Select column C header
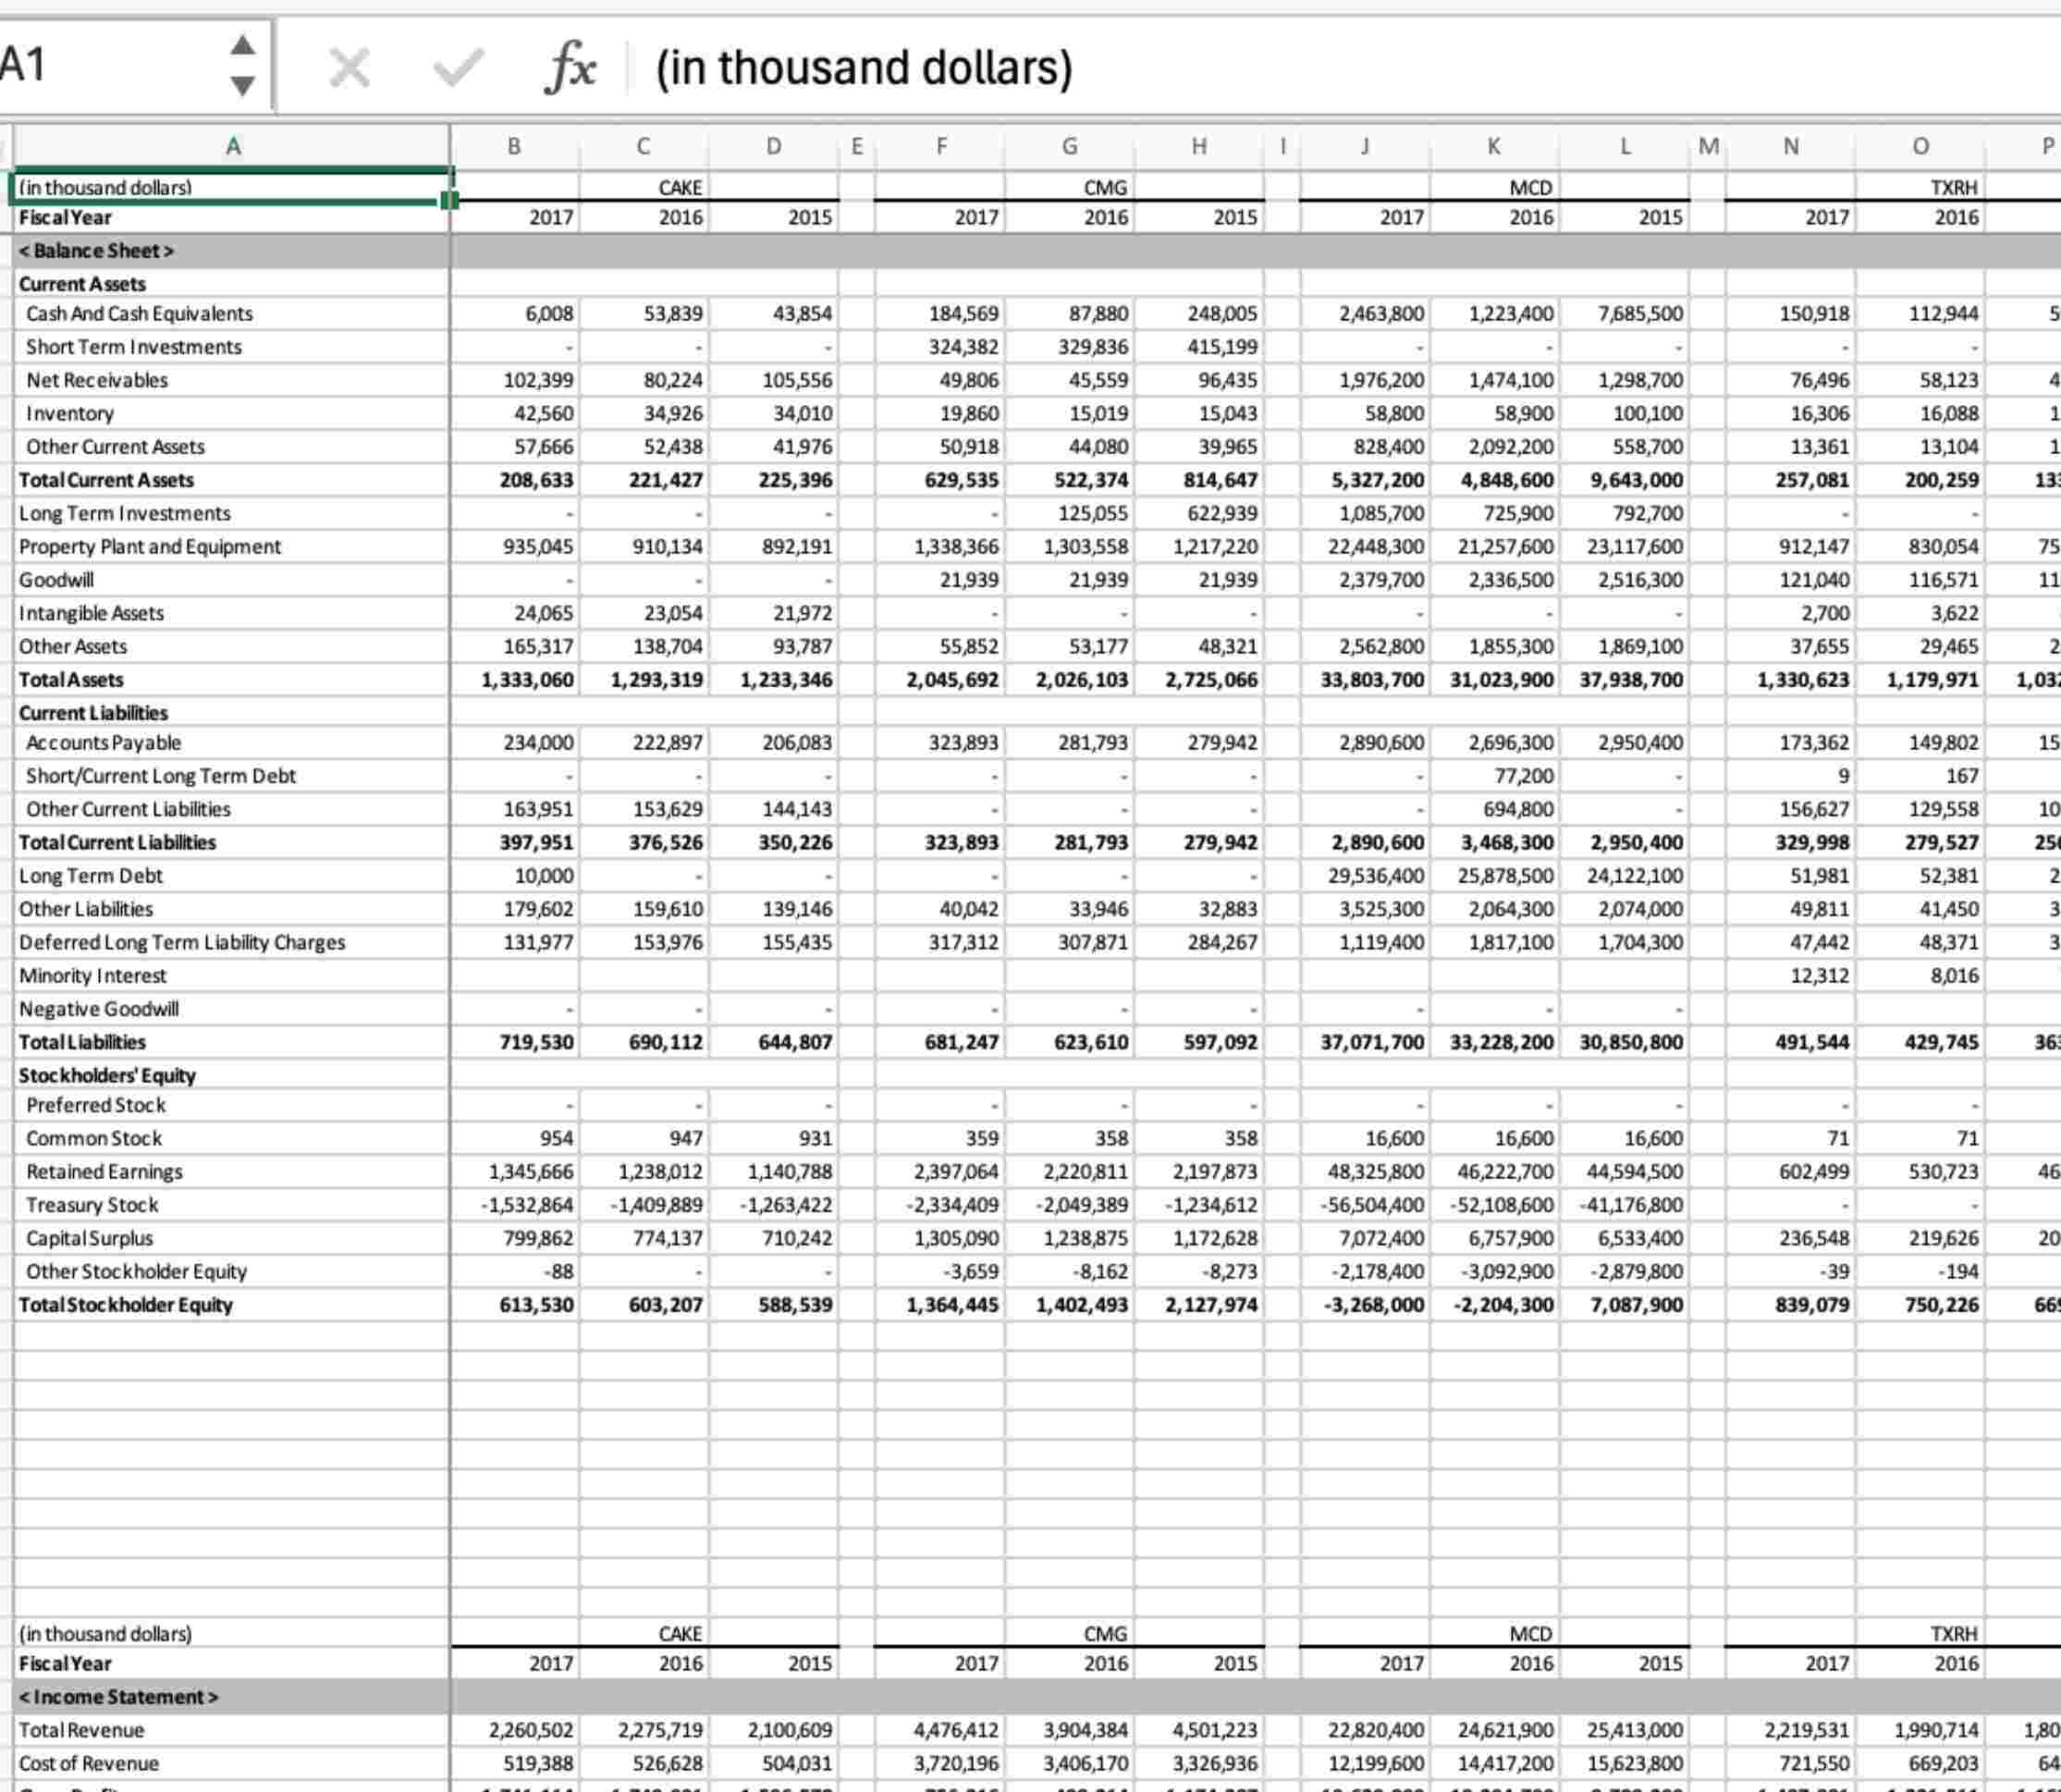Image resolution: width=2061 pixels, height=1792 pixels. [644, 147]
